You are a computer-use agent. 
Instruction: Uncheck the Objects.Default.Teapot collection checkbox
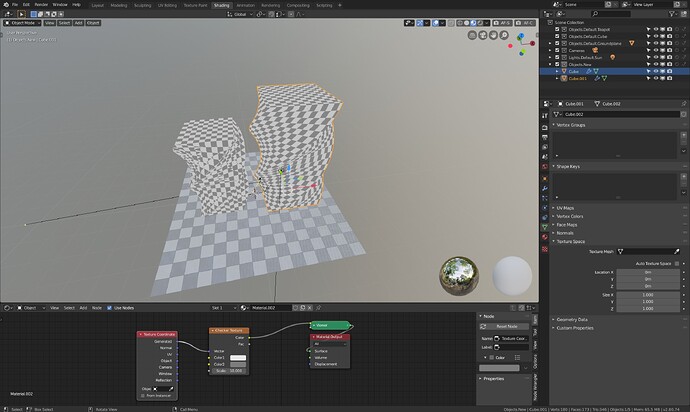(557, 29)
